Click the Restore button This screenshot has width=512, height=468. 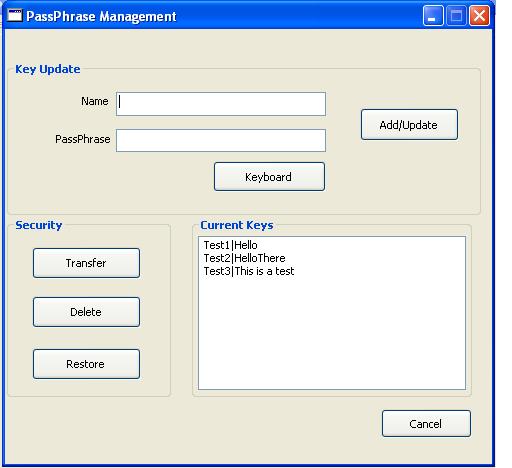tap(86, 364)
